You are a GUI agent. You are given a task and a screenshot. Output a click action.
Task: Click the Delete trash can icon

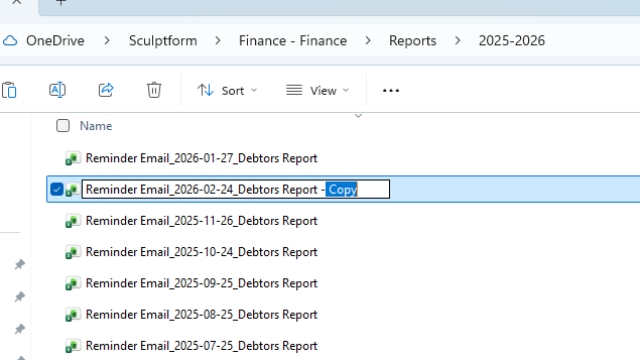point(154,90)
